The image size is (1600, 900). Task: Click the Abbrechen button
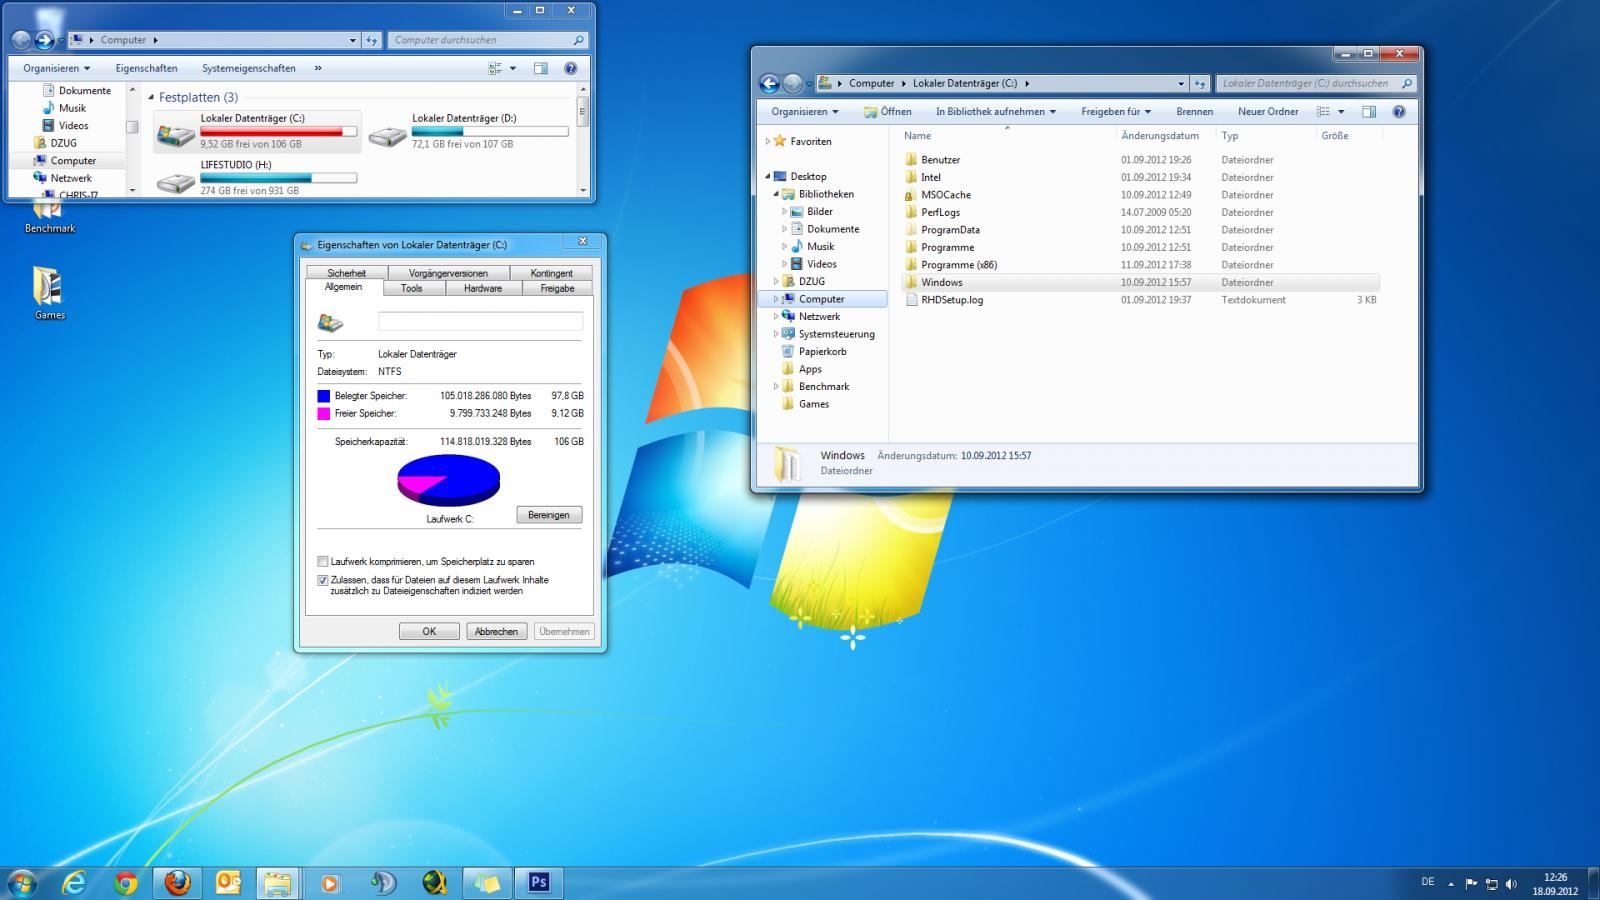point(496,631)
